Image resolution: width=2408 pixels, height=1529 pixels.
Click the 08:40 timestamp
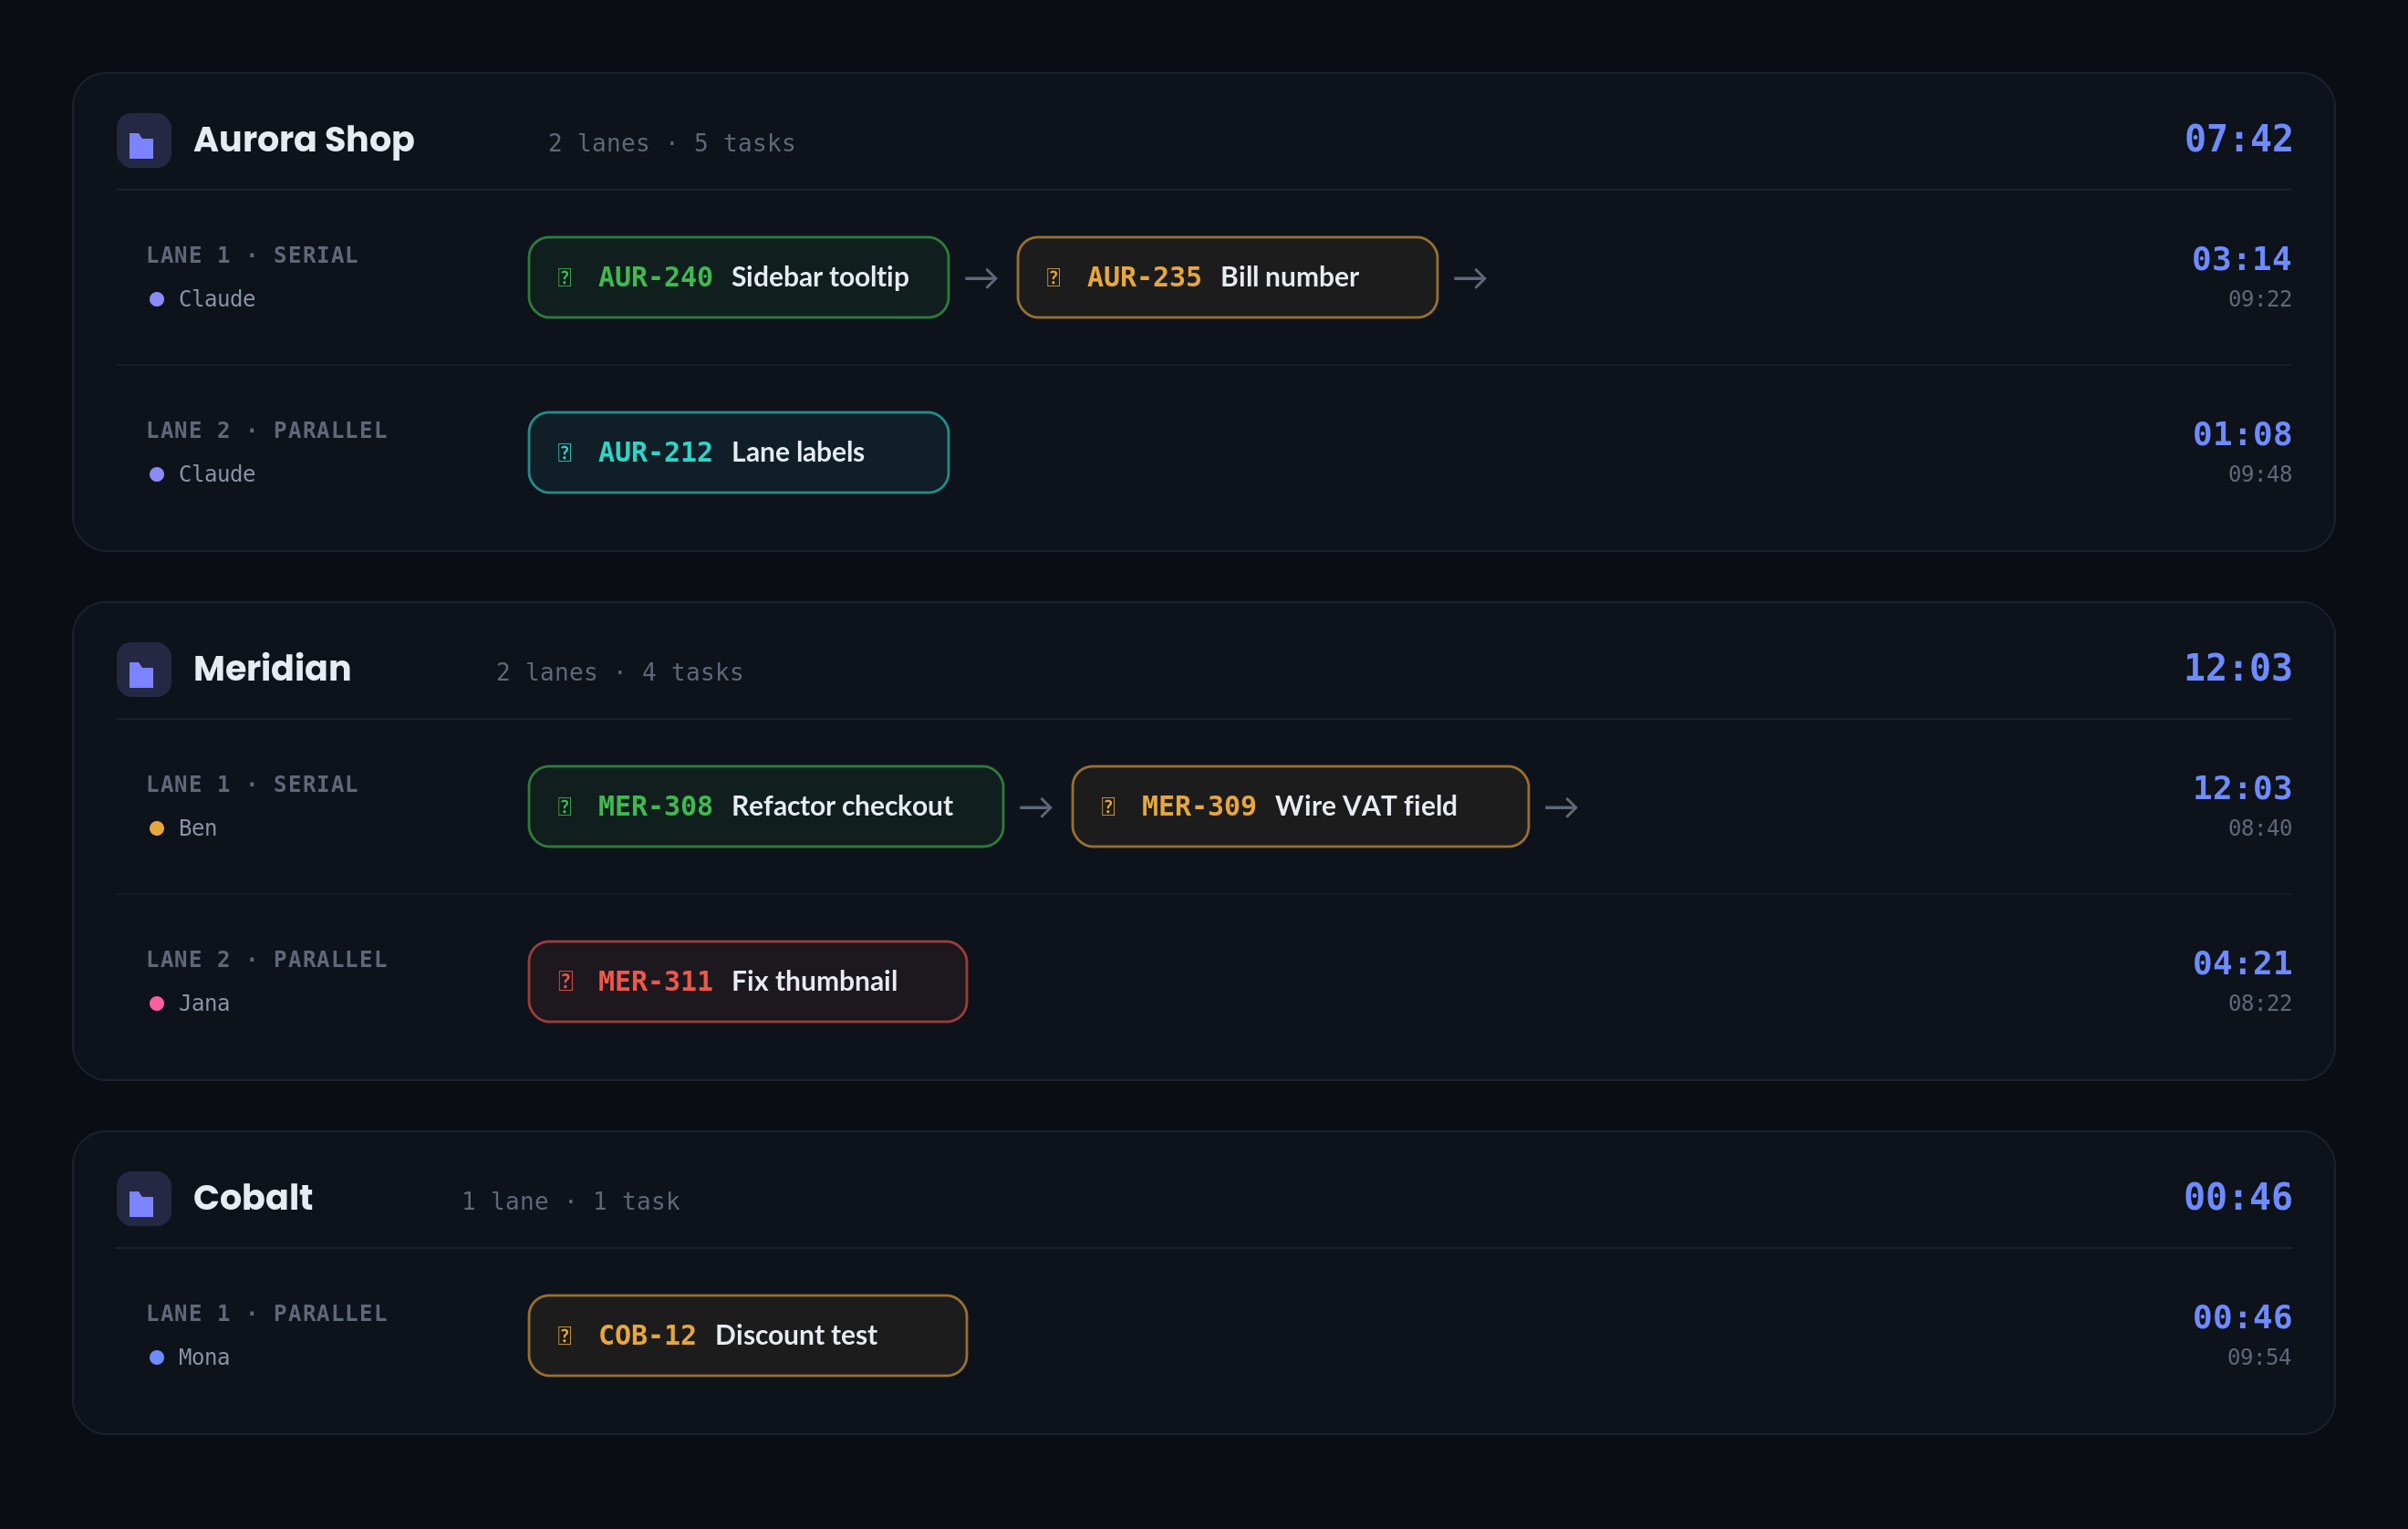[x=2260, y=828]
